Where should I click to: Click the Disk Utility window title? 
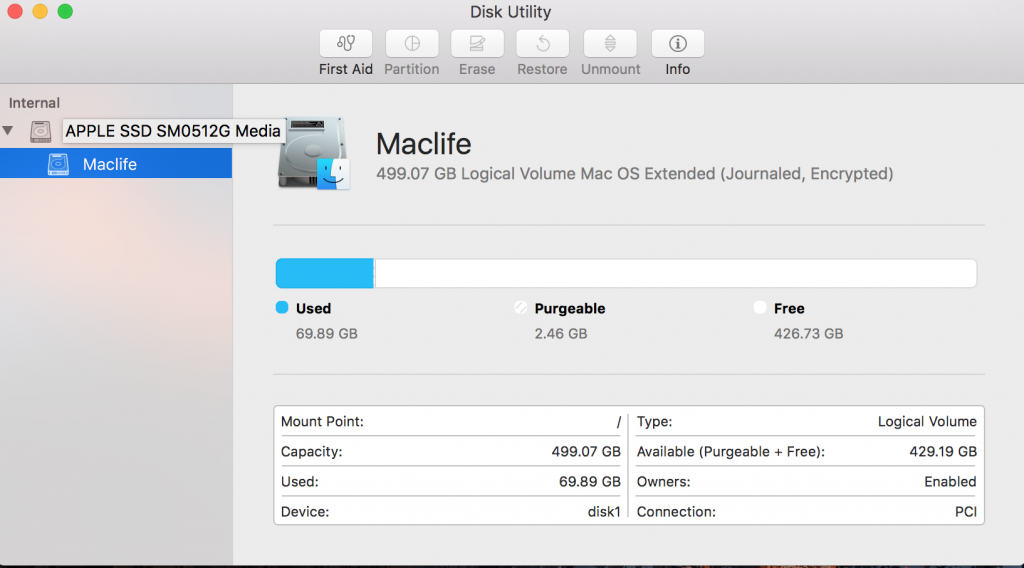point(511,12)
